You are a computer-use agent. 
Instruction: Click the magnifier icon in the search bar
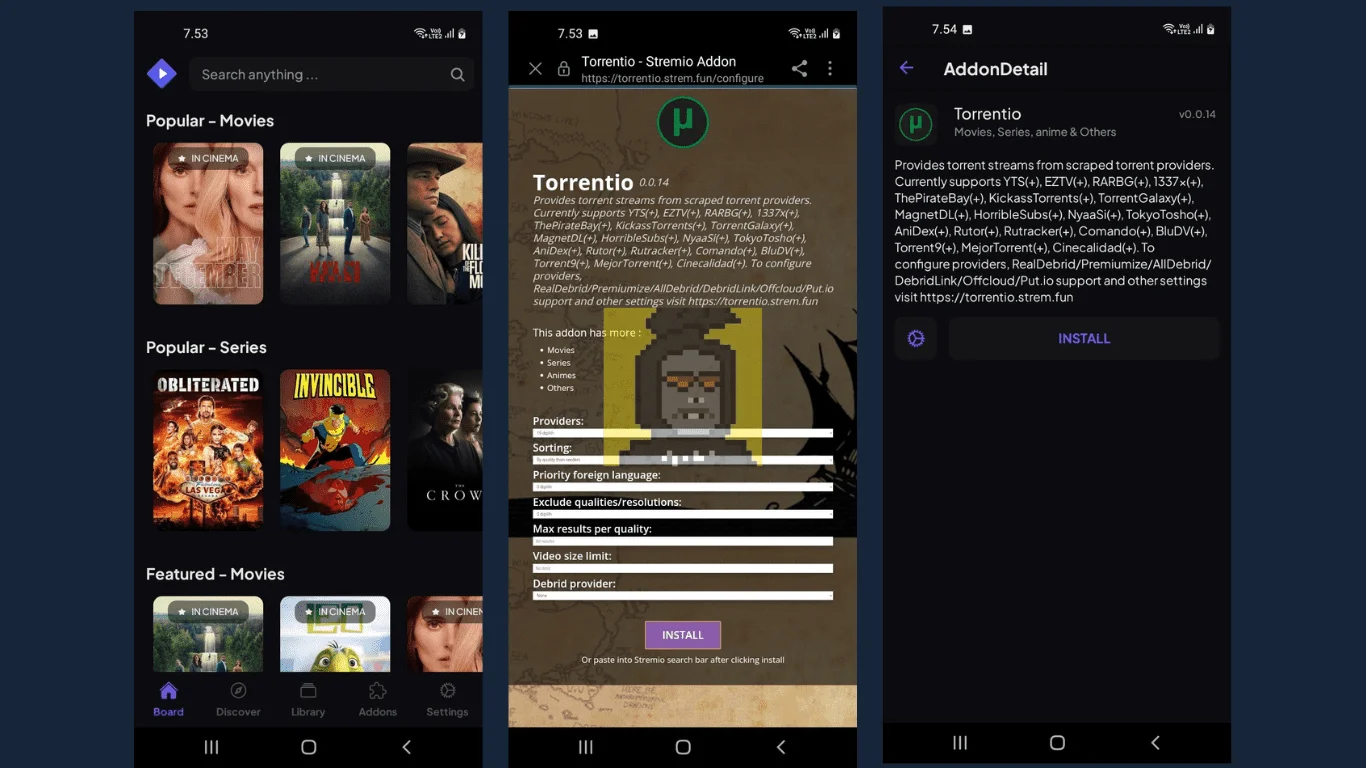click(x=457, y=75)
